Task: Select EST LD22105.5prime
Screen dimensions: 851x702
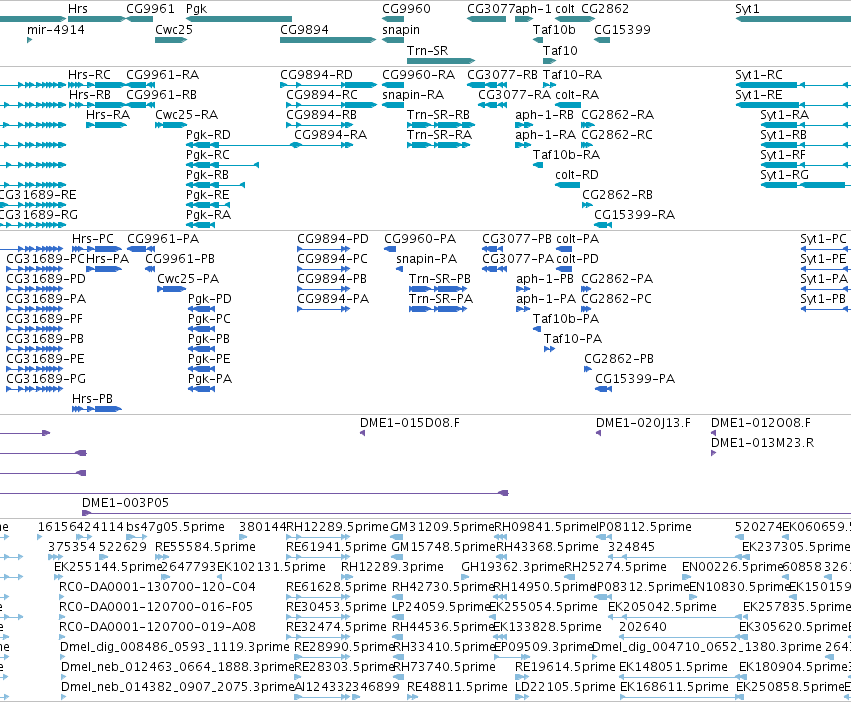Action: pyautogui.click(x=565, y=687)
